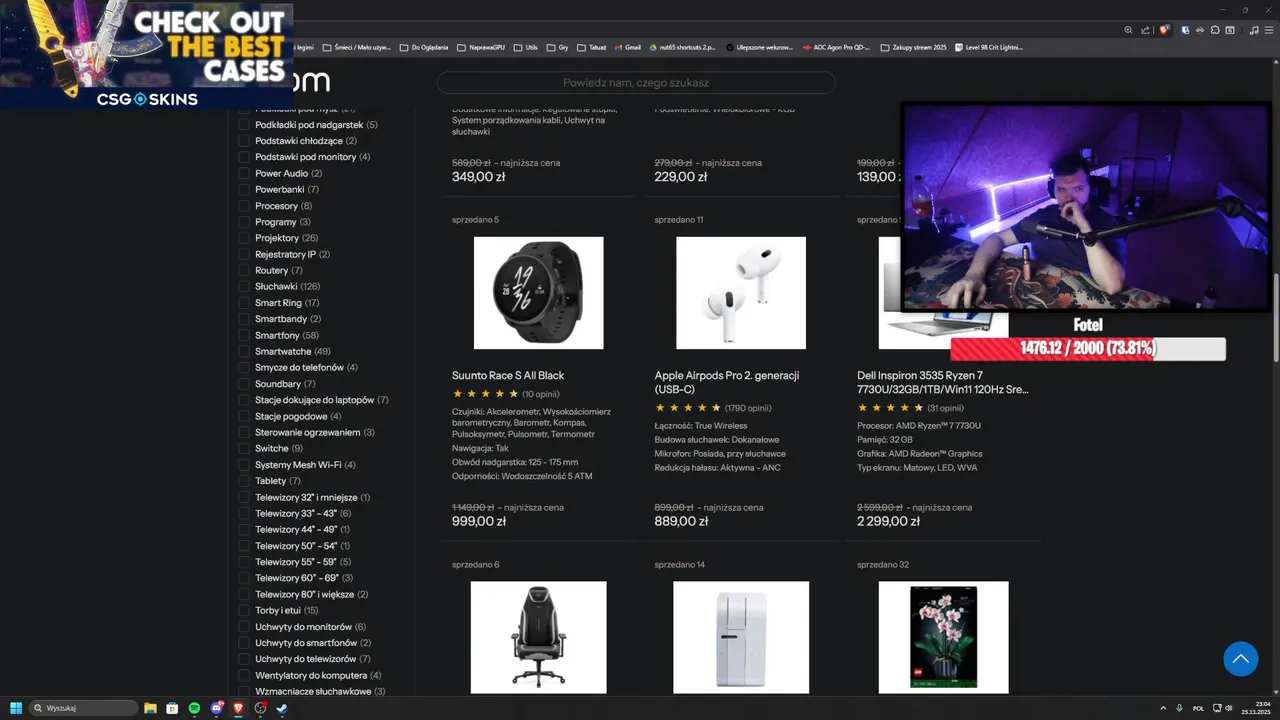Open the AOC Agon Pro bookmark
The image size is (1280, 720).
(x=835, y=47)
